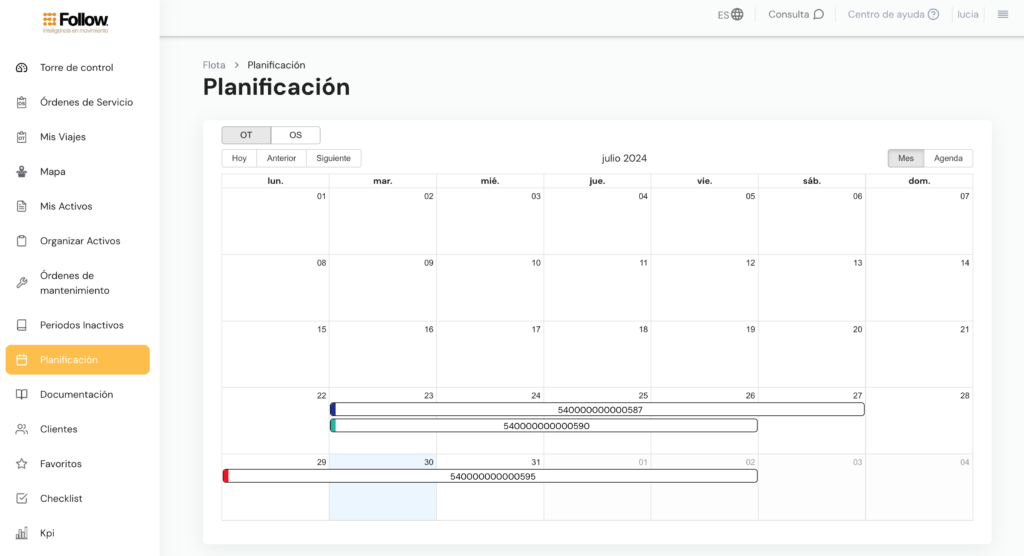Screen dimensions: 1024x556
Task: Click the Documentación book icon
Action: [x=21, y=395]
